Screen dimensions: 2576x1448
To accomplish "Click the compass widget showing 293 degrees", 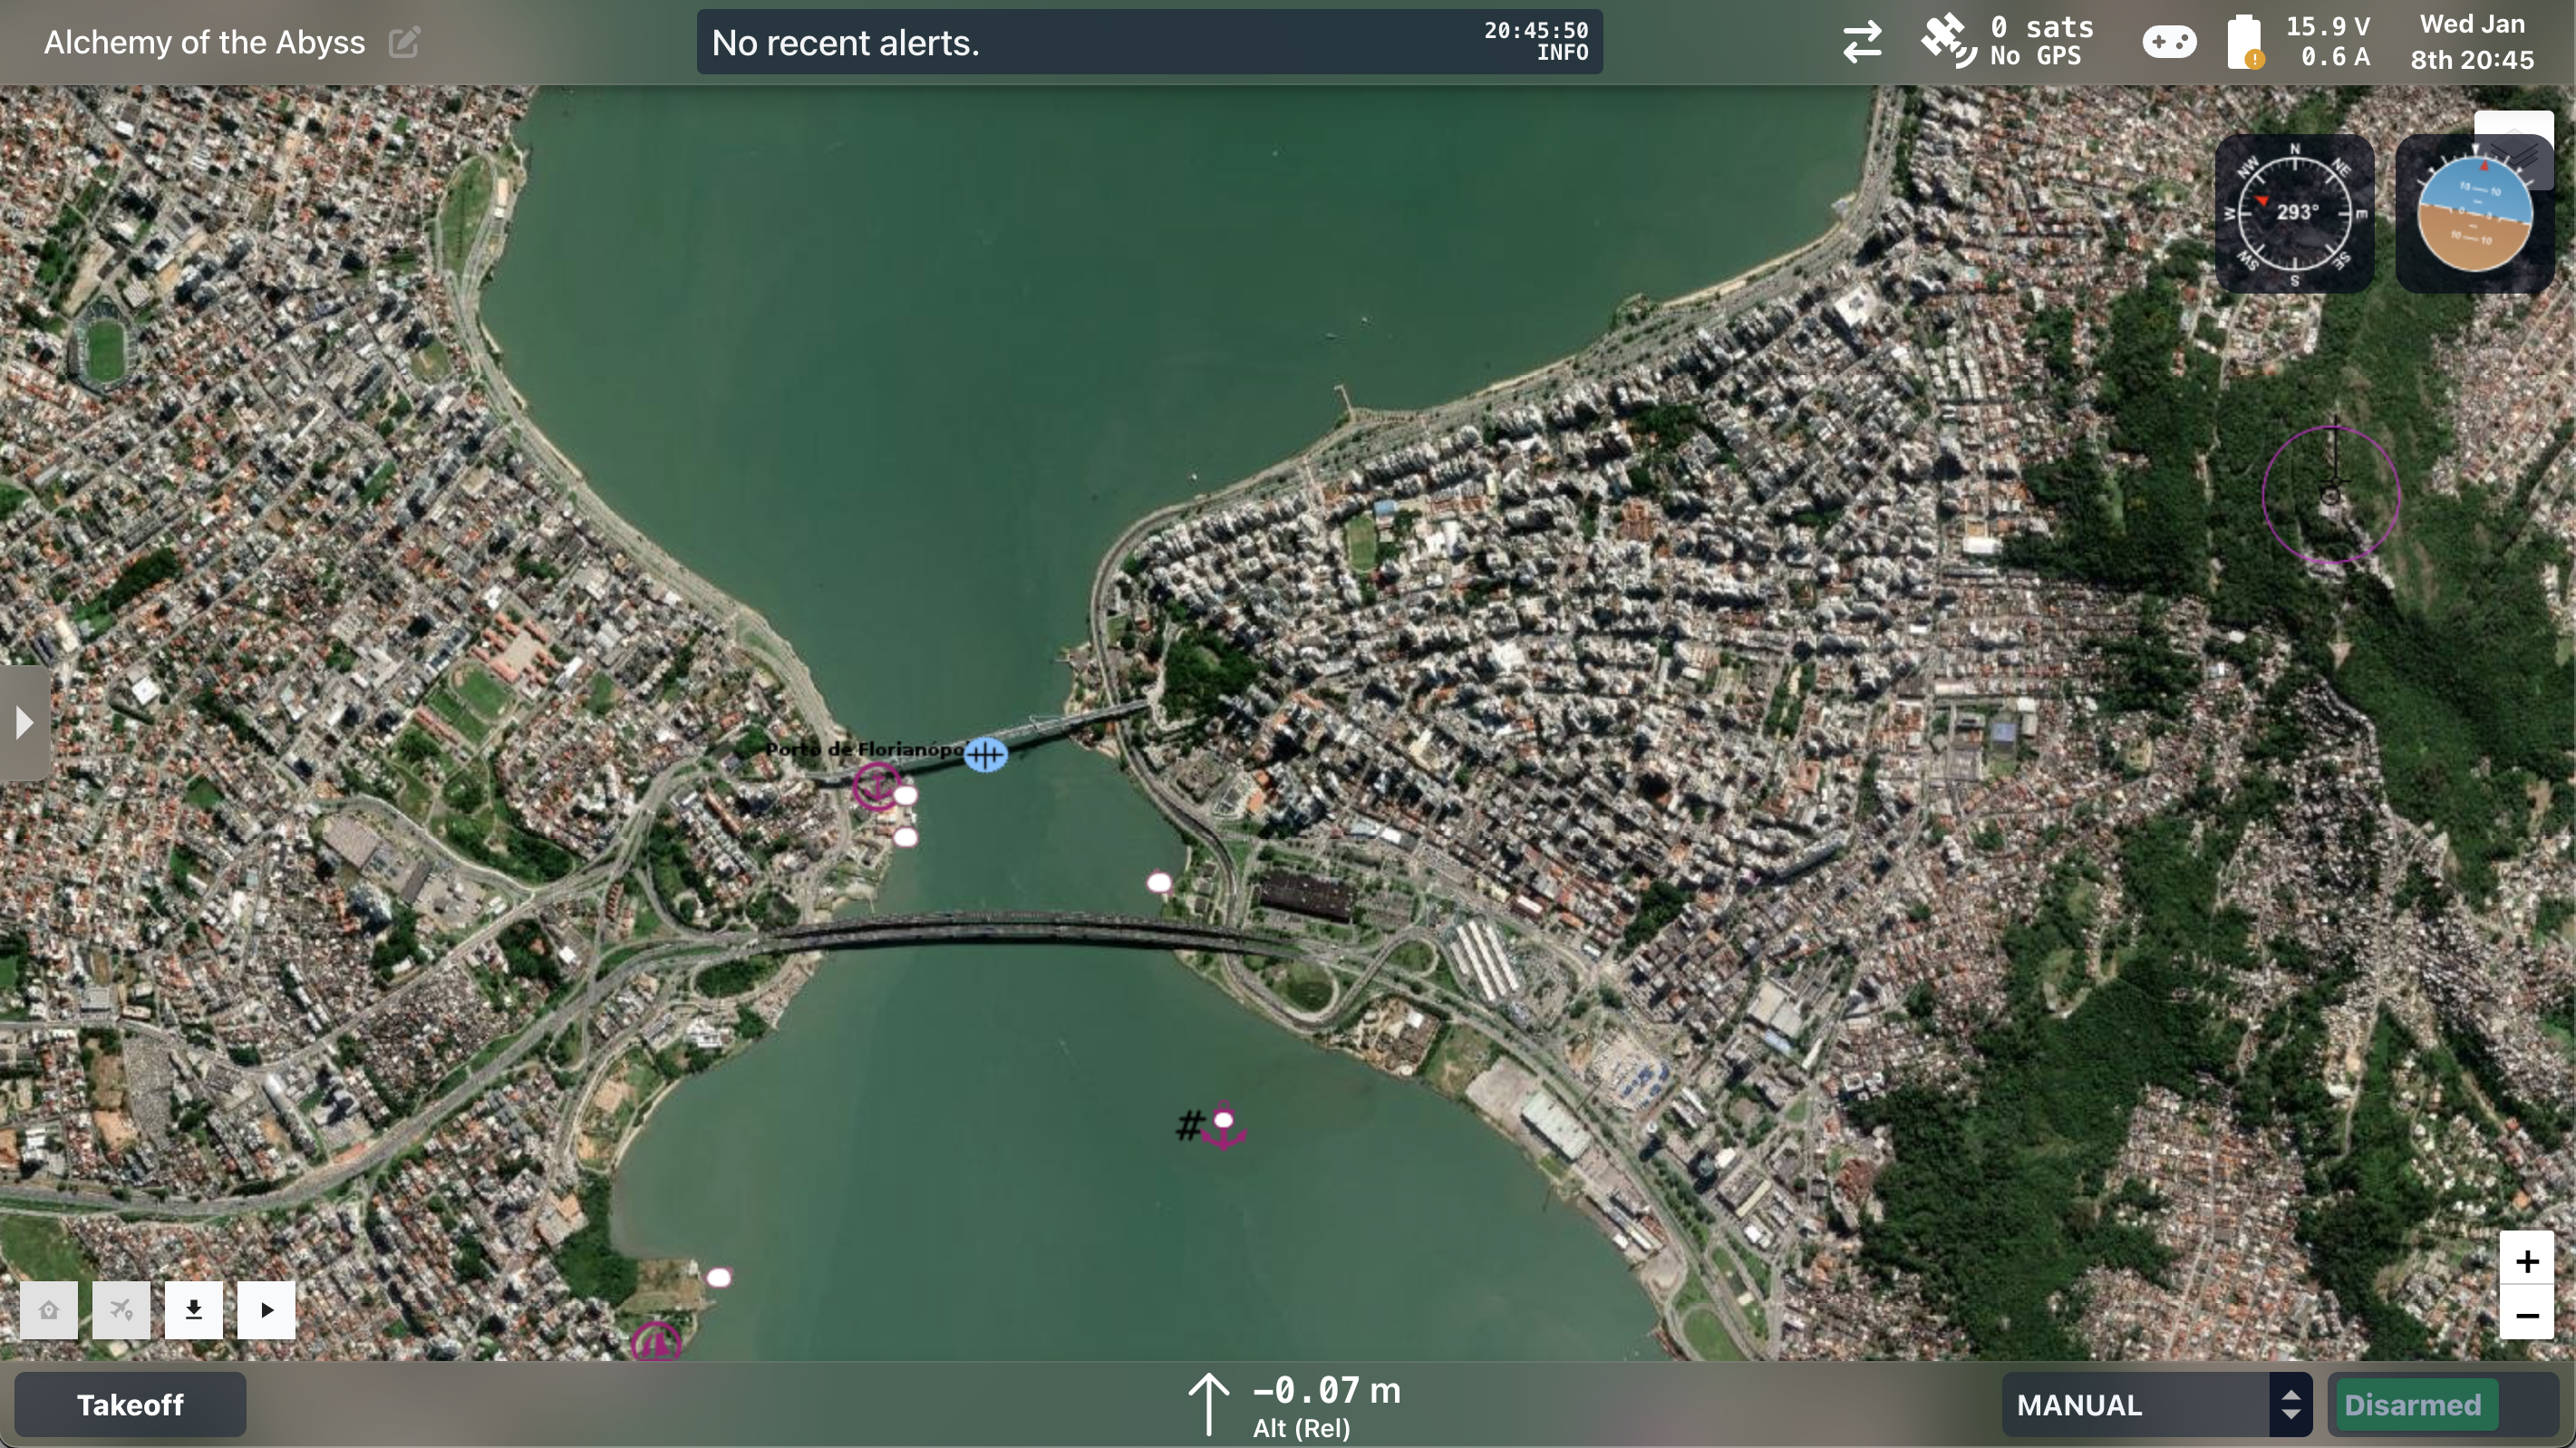I will (x=2295, y=213).
